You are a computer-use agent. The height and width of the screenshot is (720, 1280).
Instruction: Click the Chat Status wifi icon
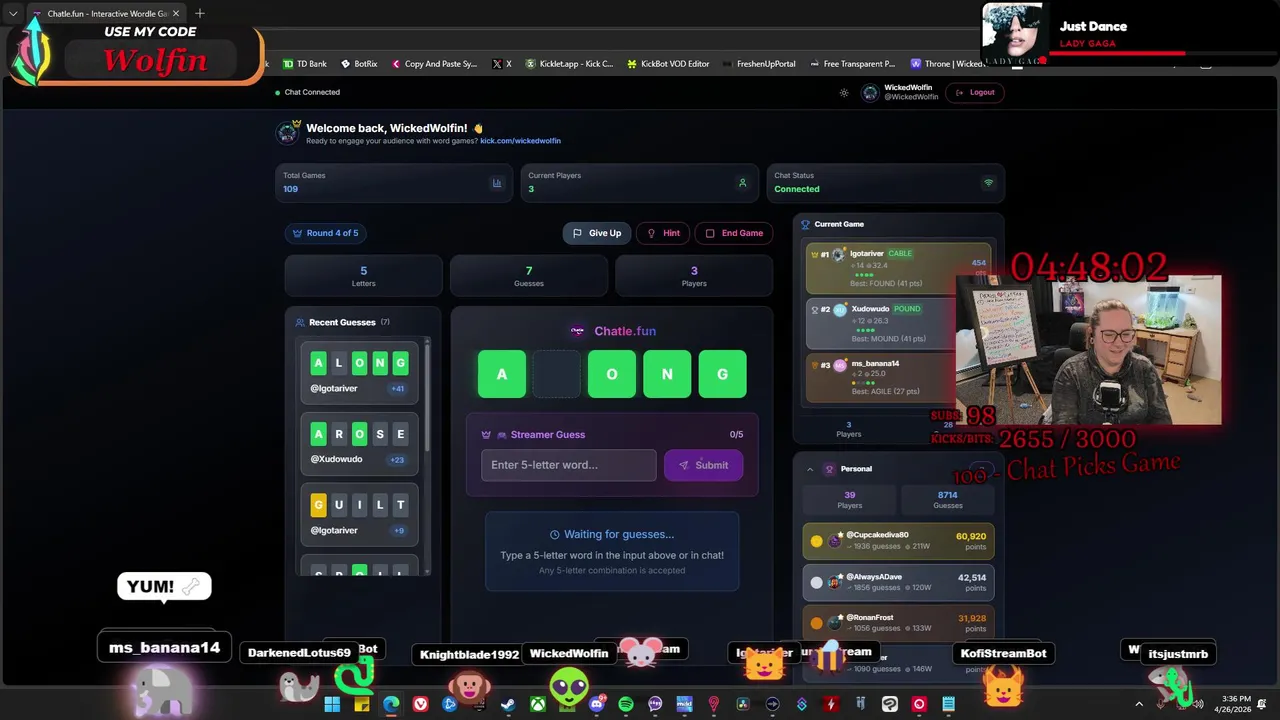(989, 183)
